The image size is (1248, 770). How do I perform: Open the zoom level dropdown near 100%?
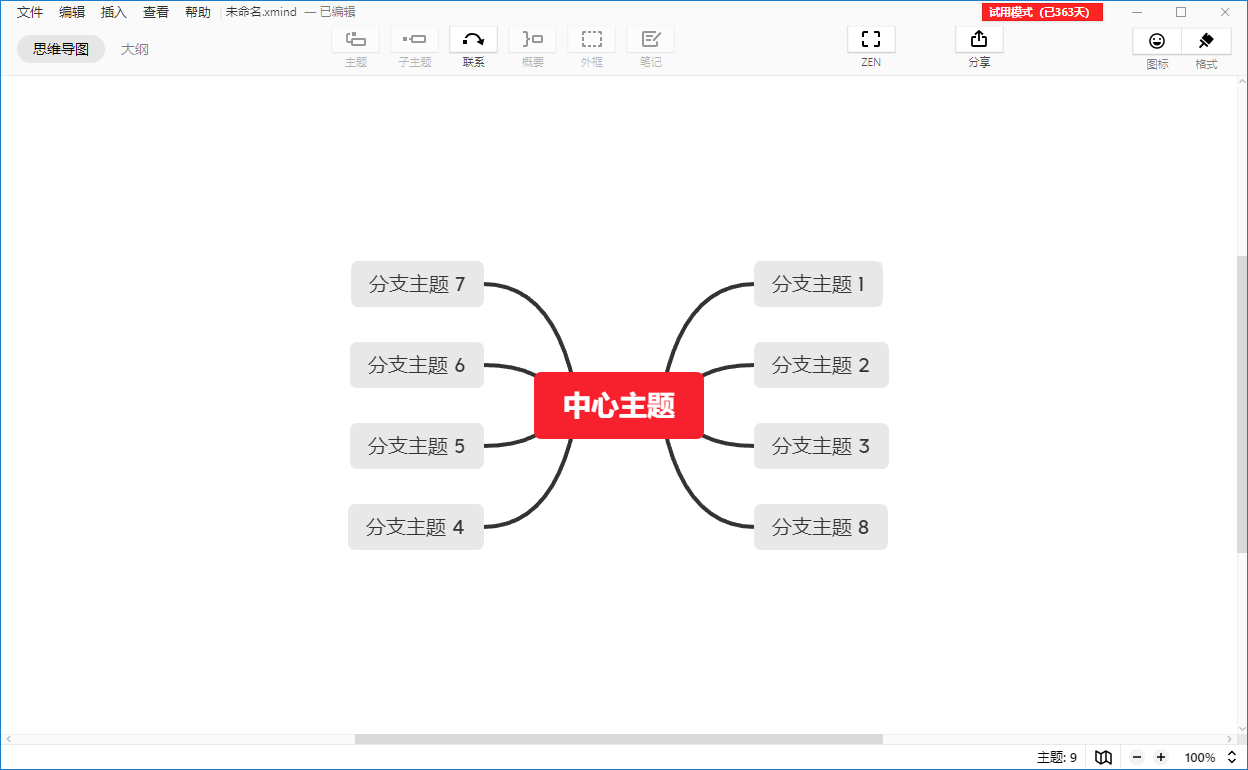coord(1231,757)
